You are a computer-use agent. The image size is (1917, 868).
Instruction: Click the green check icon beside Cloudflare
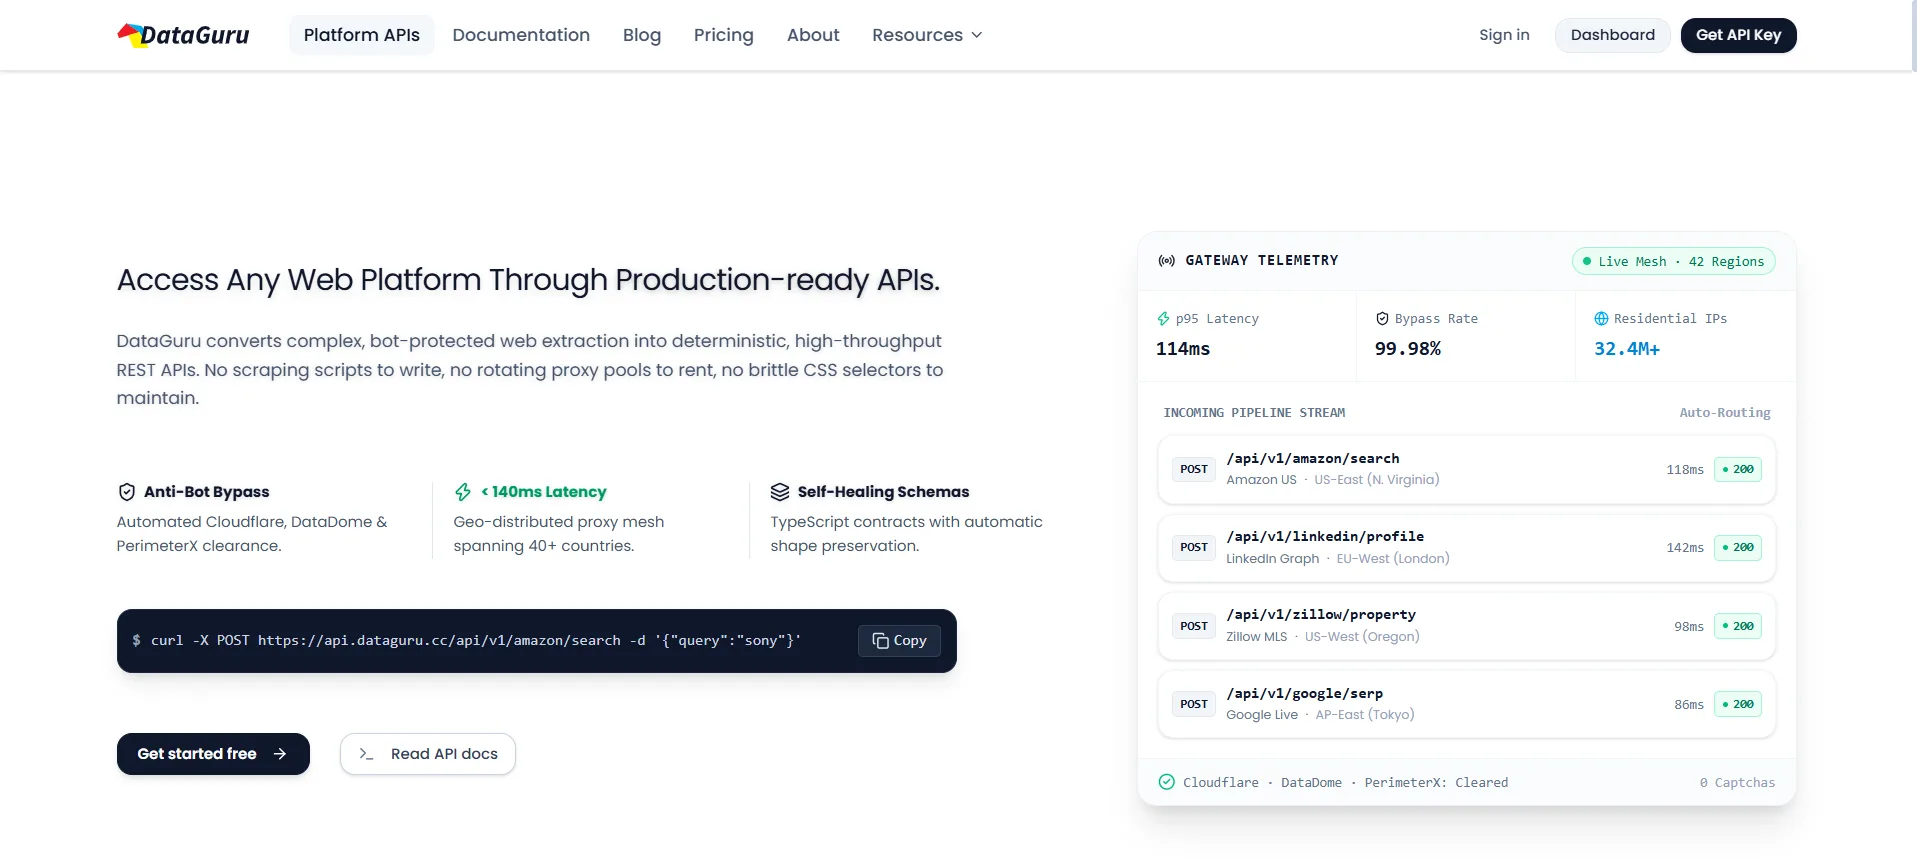point(1167,782)
